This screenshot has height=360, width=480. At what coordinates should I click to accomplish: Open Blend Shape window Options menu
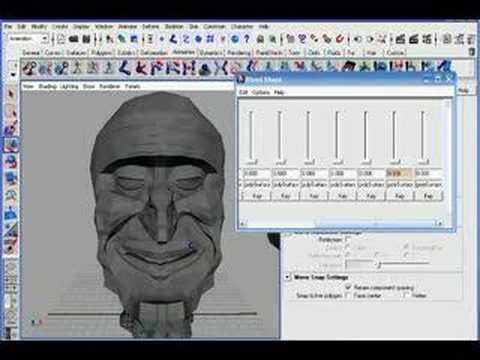pyautogui.click(x=261, y=92)
